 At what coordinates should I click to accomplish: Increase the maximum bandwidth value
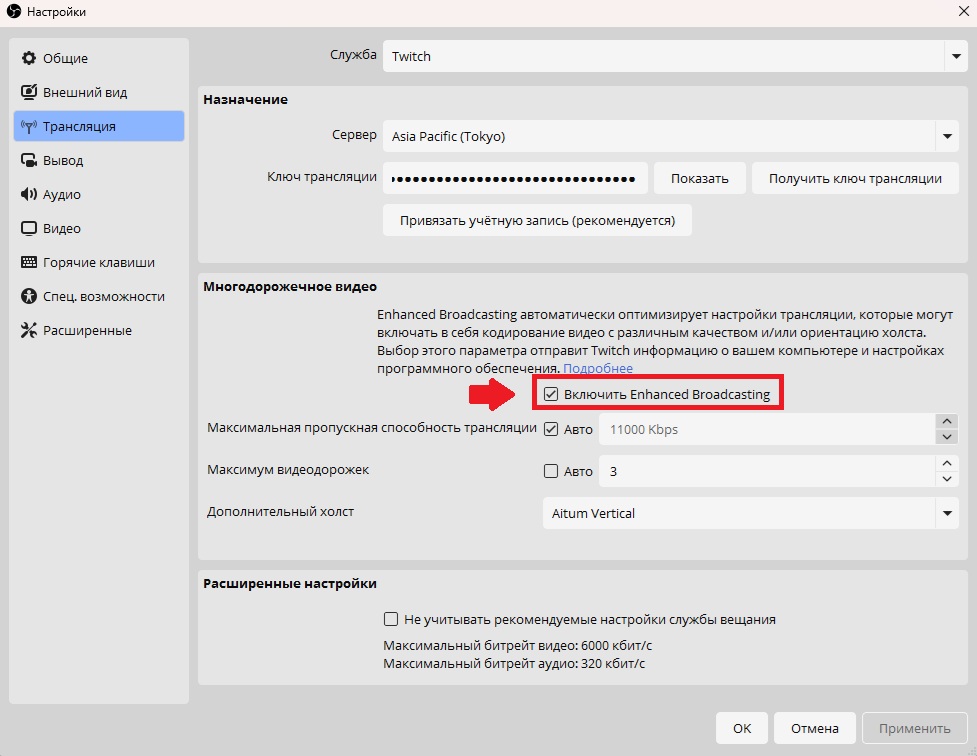pos(947,421)
